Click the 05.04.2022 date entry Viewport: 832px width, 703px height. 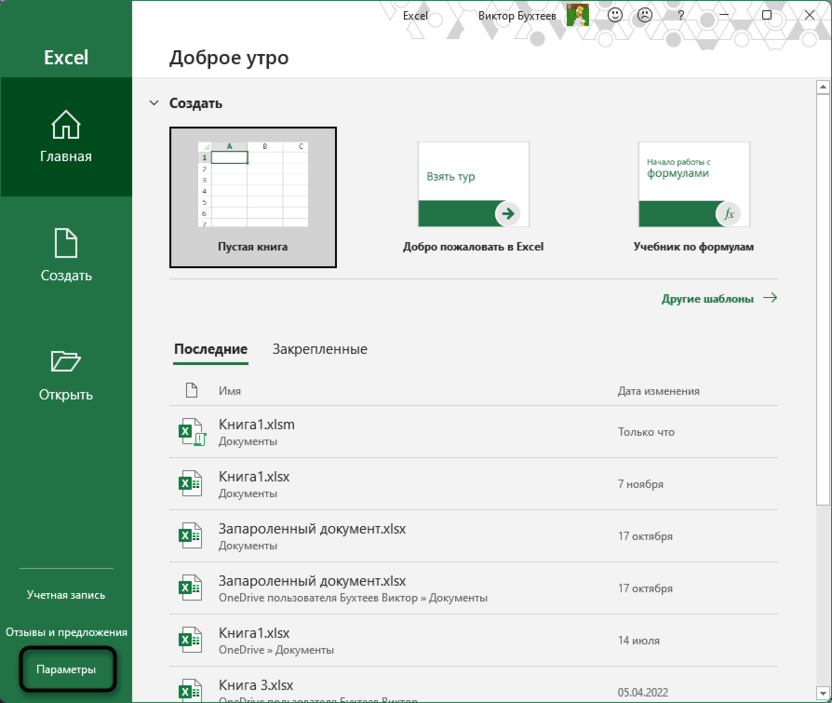coord(643,692)
